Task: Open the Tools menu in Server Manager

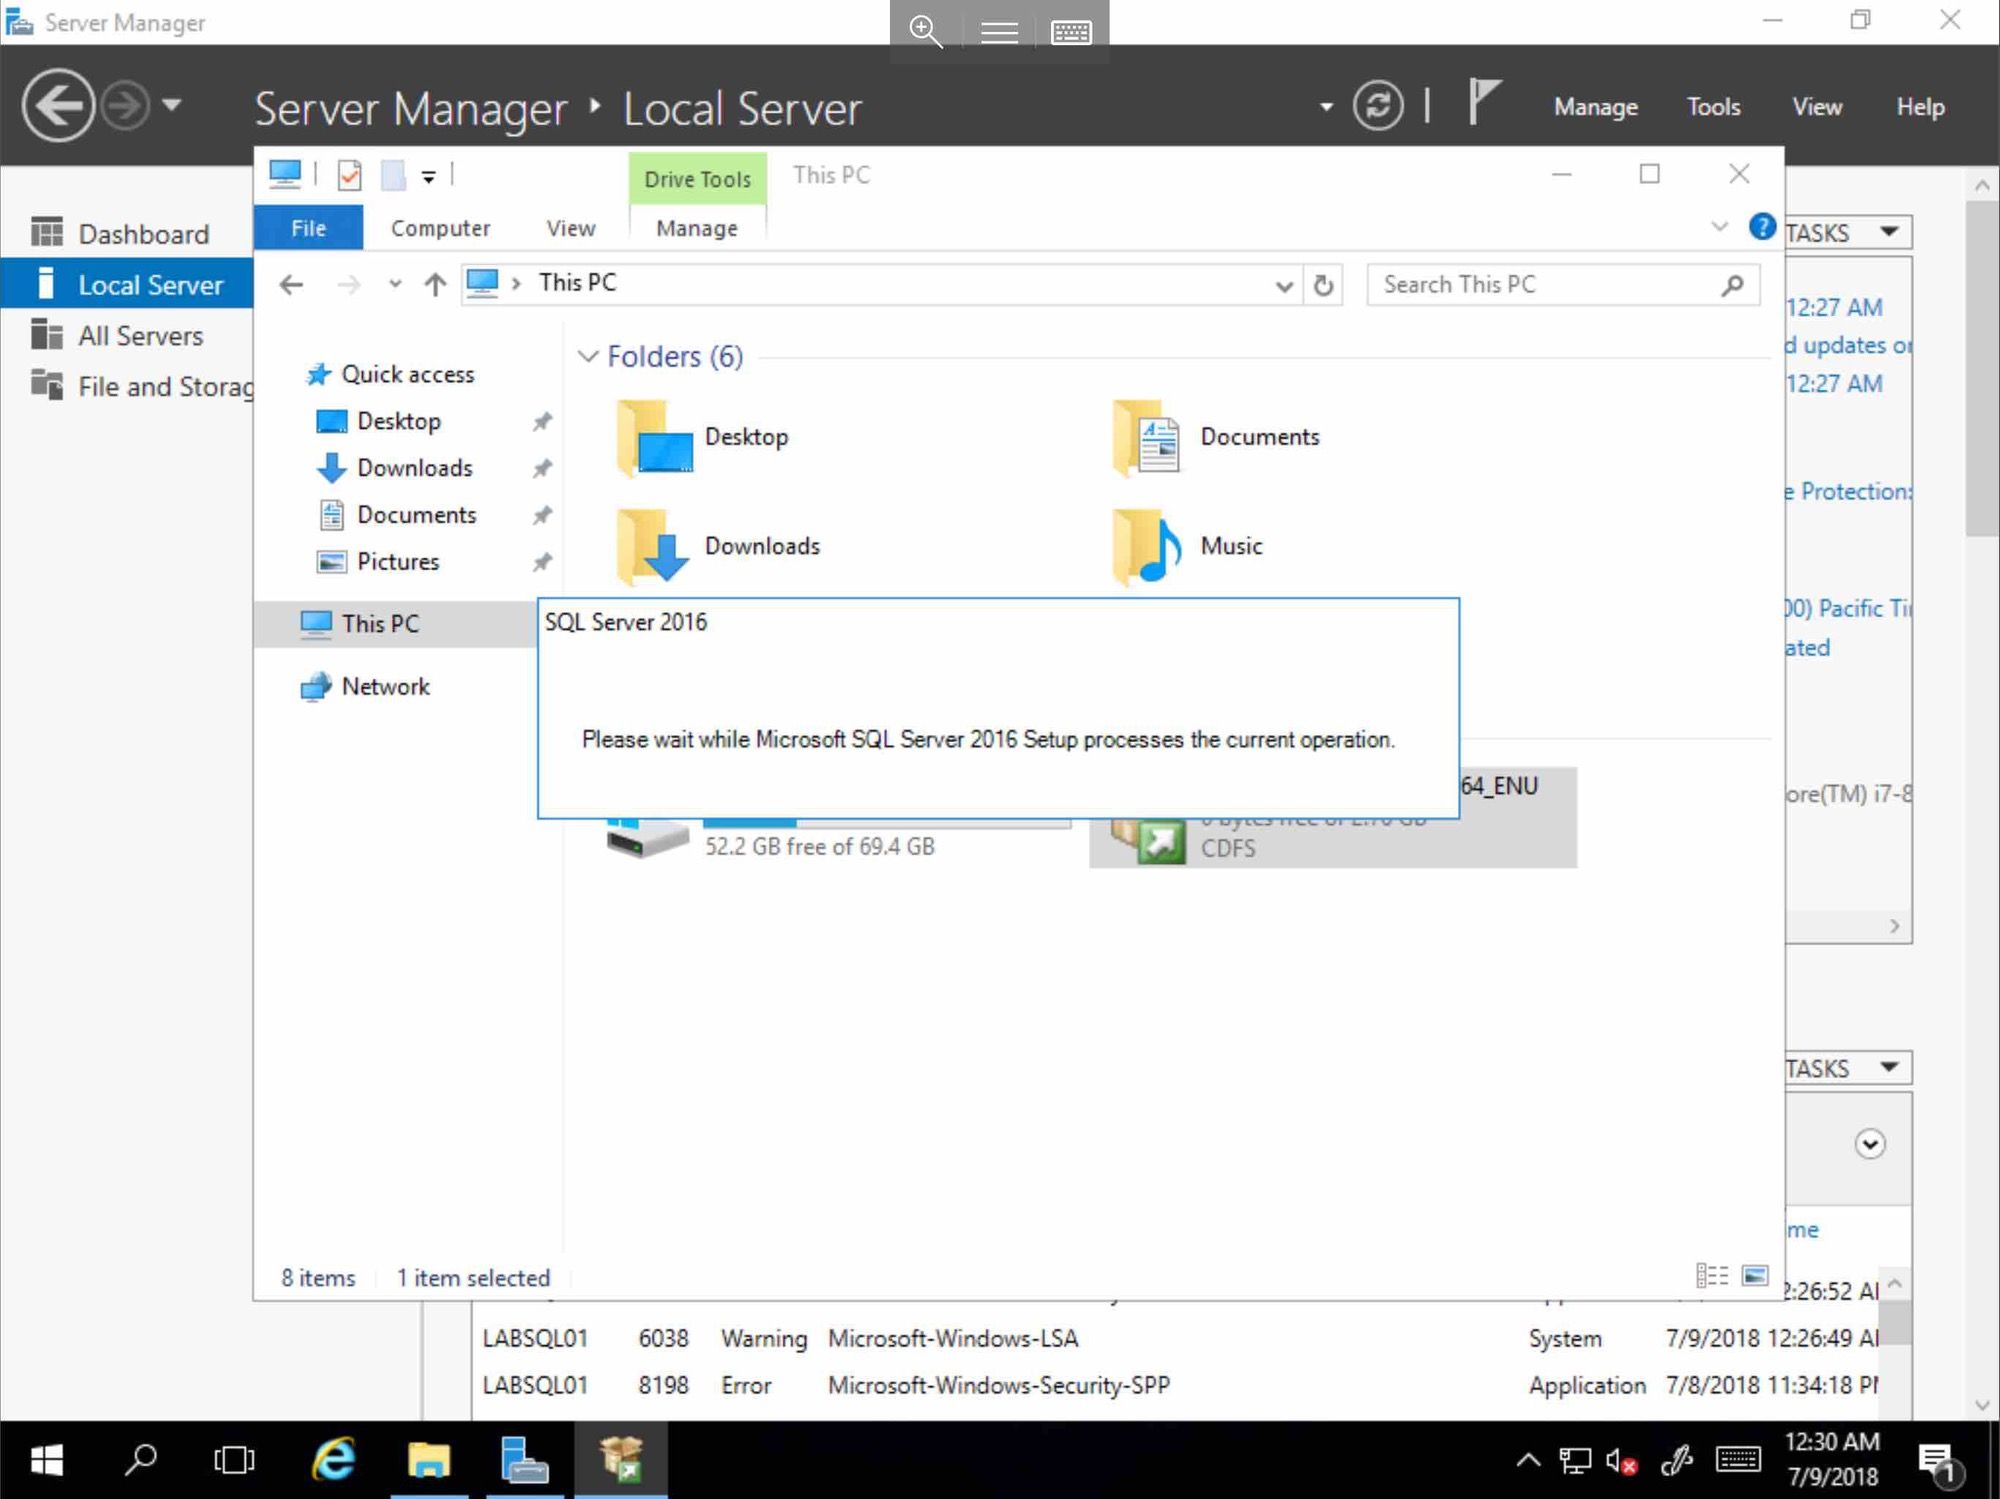Action: point(1713,107)
